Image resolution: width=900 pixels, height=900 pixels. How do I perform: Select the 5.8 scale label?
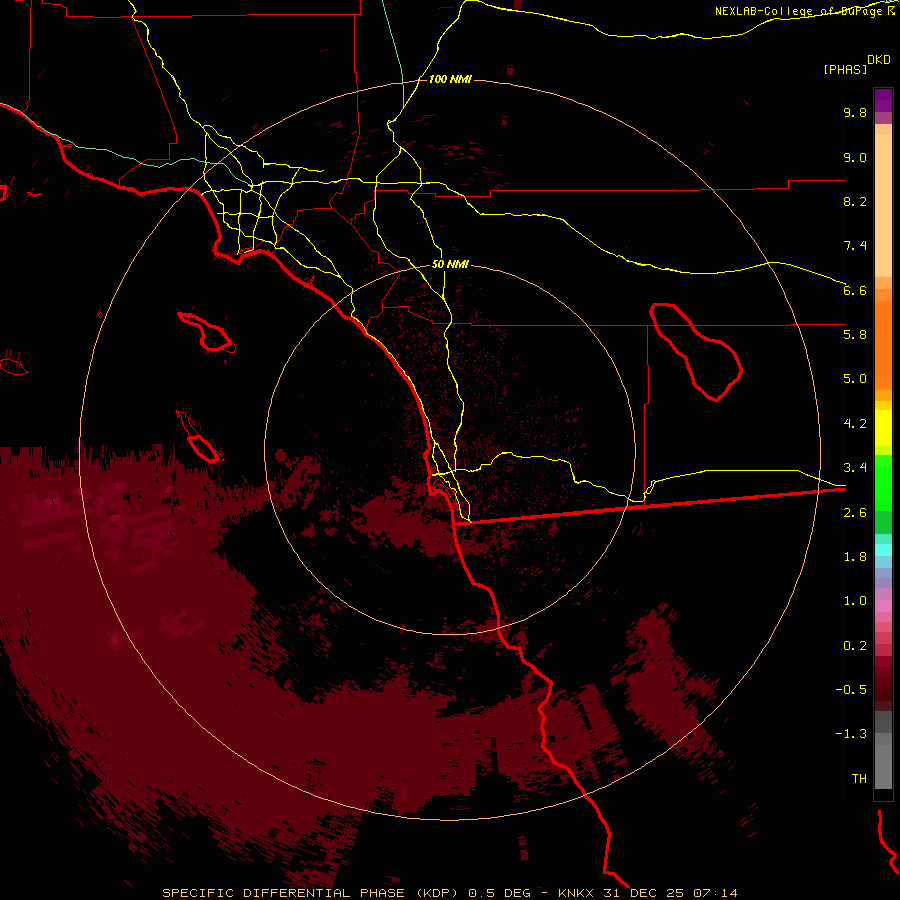pos(855,335)
